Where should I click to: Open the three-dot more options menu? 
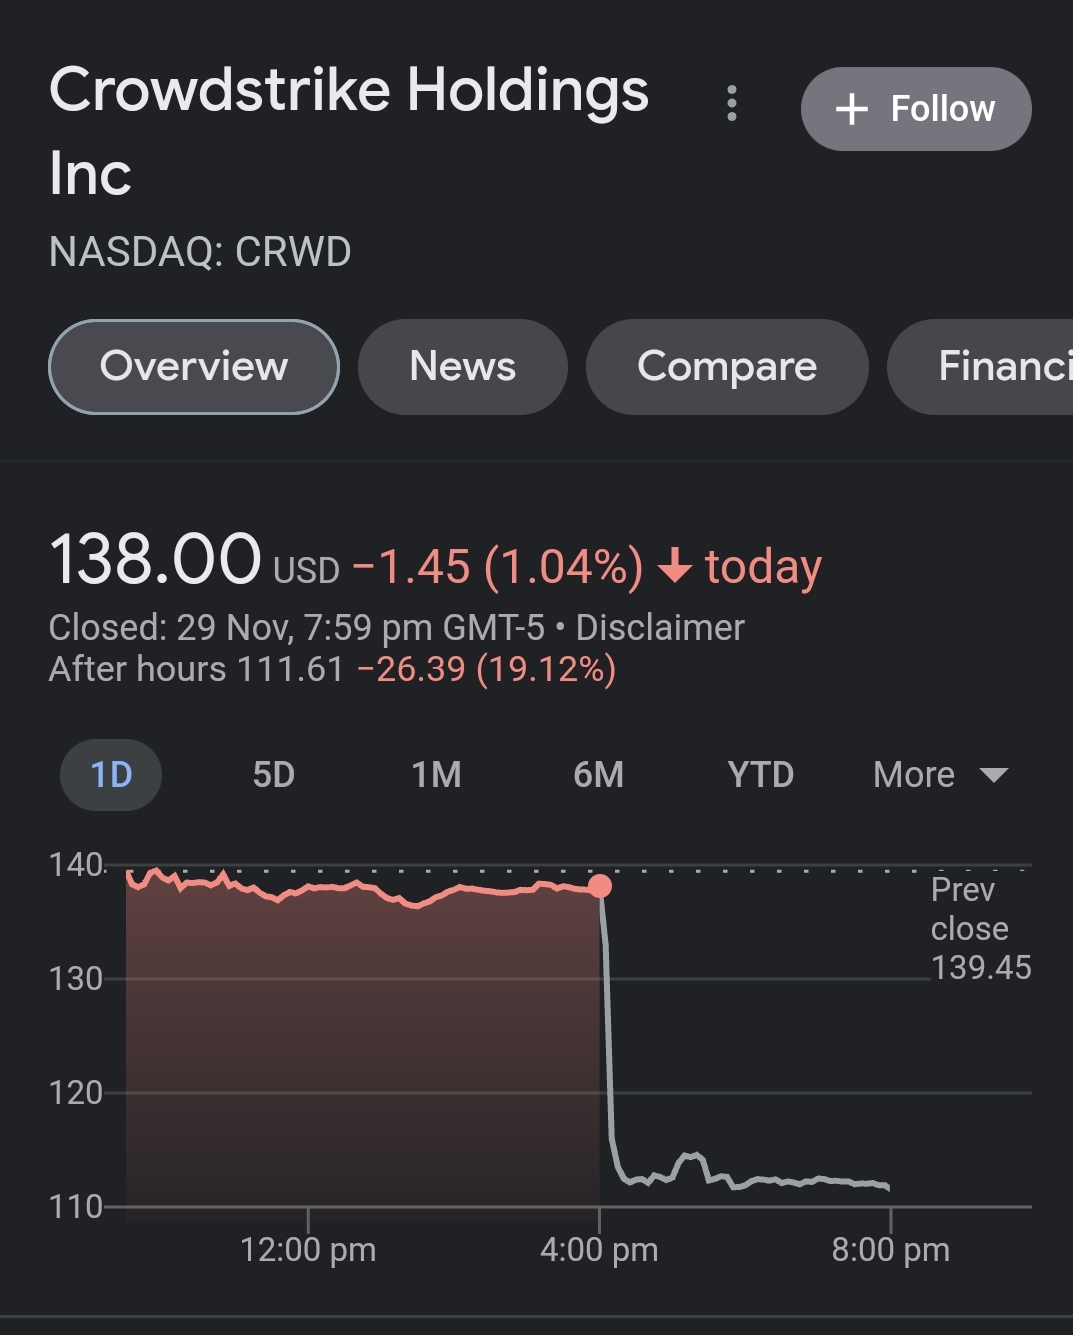pos(732,103)
